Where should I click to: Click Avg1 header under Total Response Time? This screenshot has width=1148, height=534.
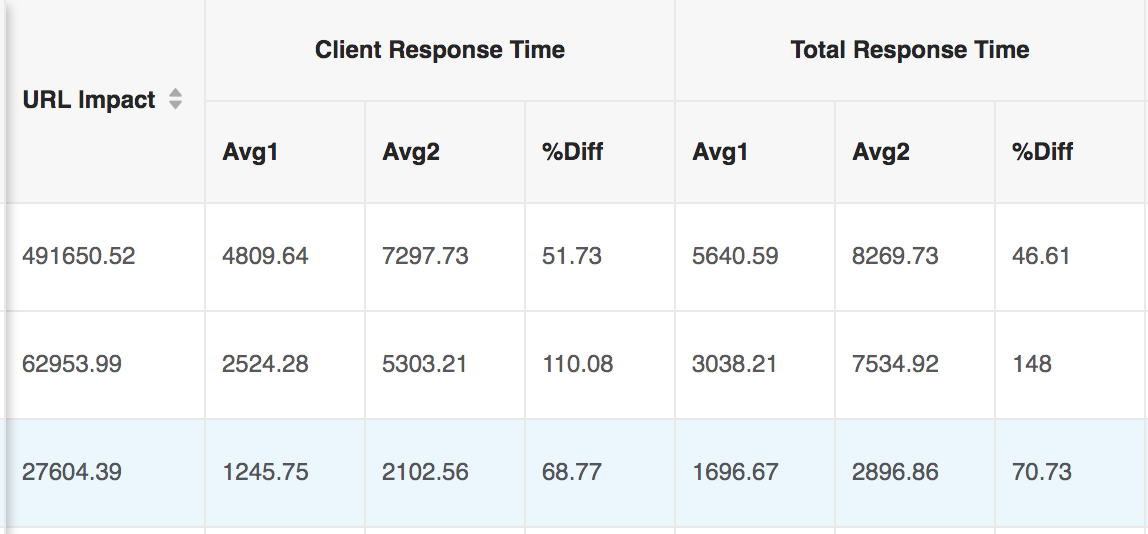(x=721, y=152)
